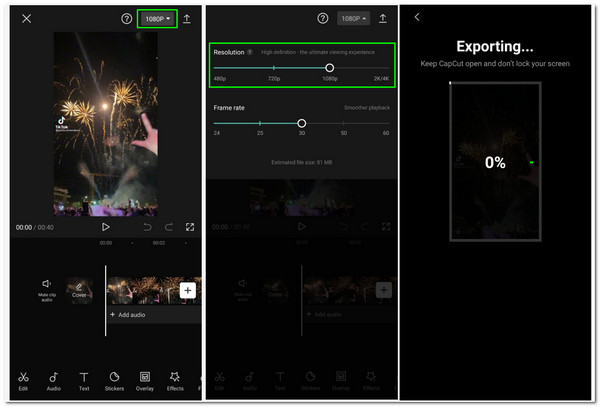
Task: Open the Overlay tool
Action: pyautogui.click(x=145, y=380)
